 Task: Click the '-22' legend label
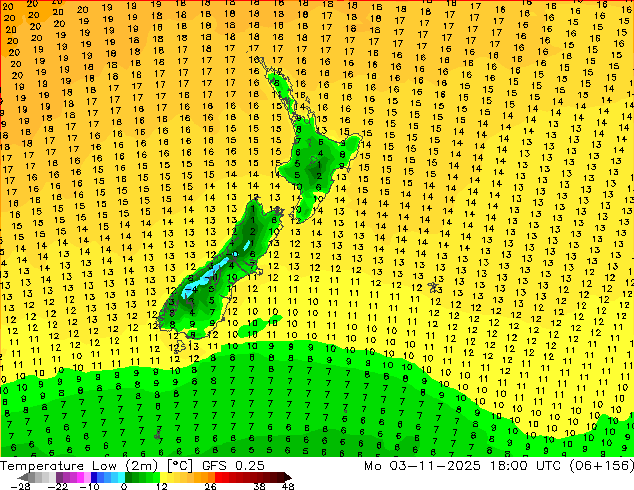(x=58, y=486)
